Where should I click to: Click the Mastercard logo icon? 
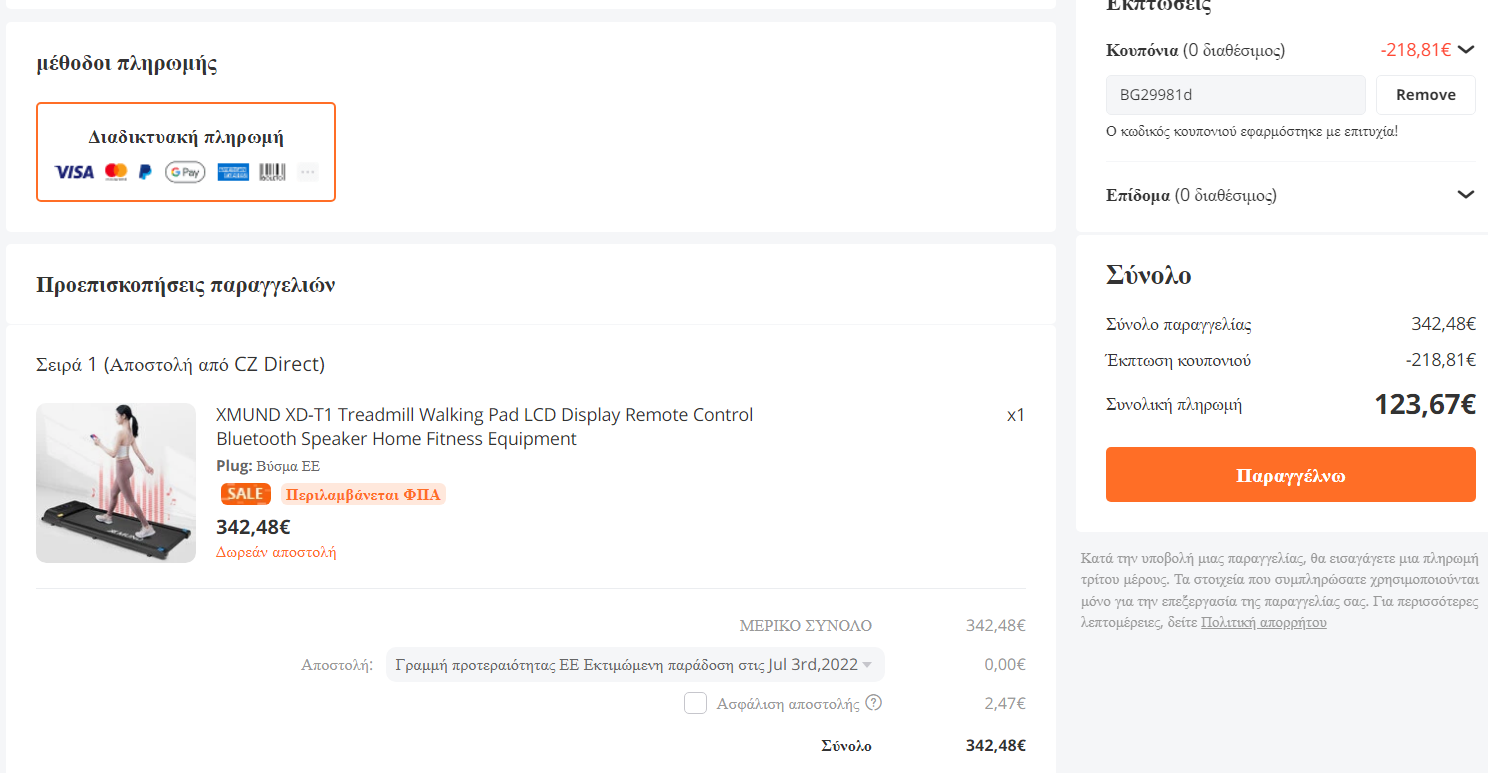(116, 172)
